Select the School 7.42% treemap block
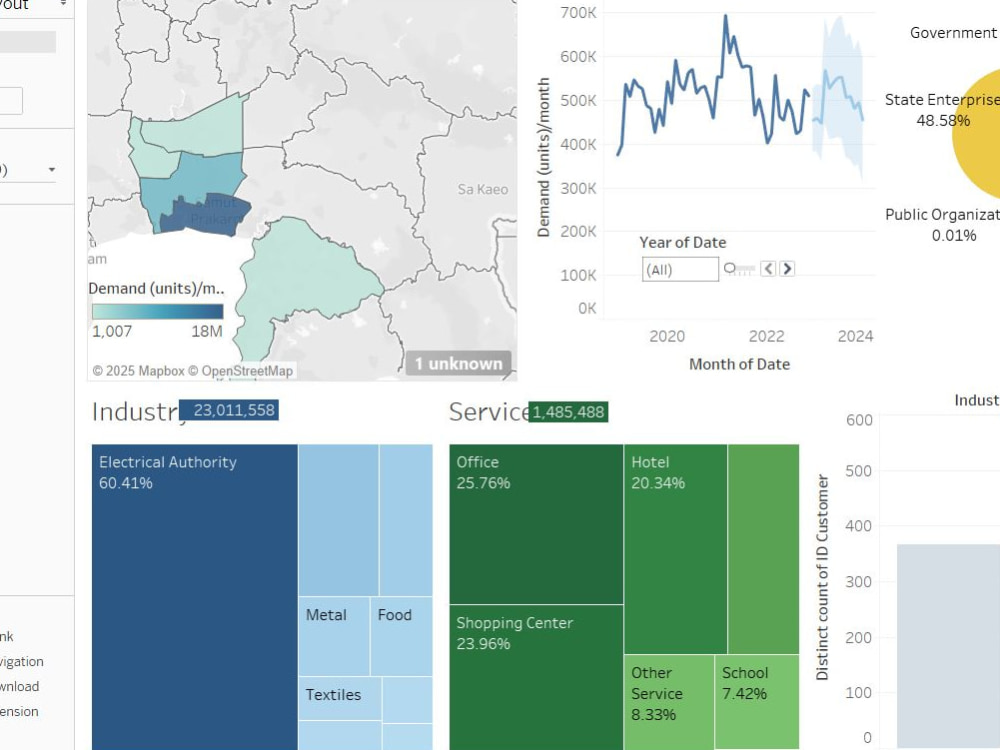The height and width of the screenshot is (750, 1000). pyautogui.click(x=757, y=702)
